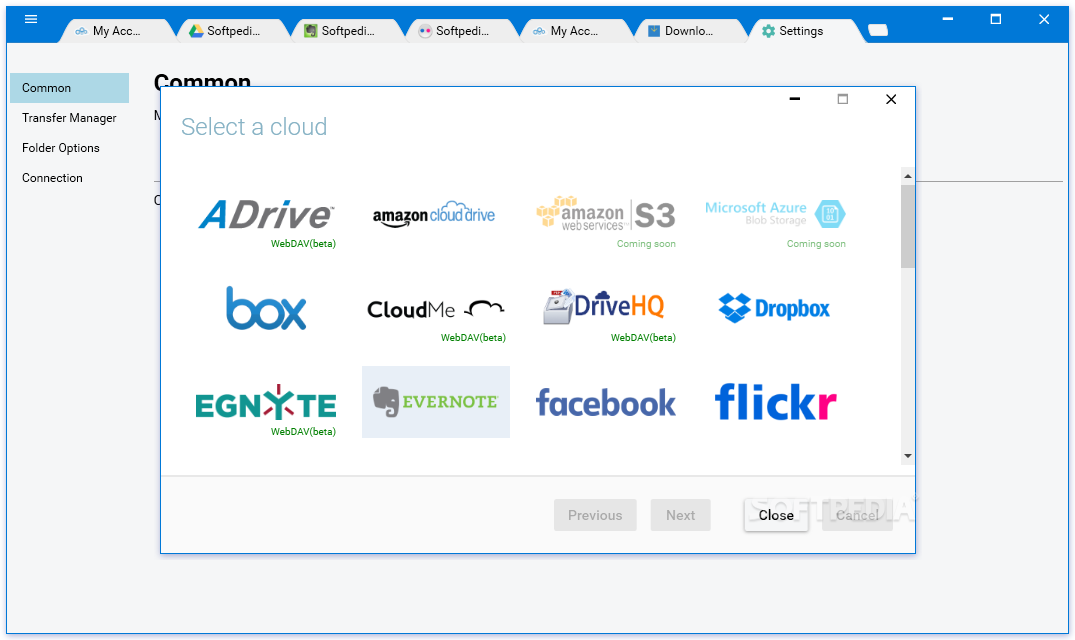The height and width of the screenshot is (640, 1075).
Task: Click the Select a cloud heading
Action: (x=254, y=127)
